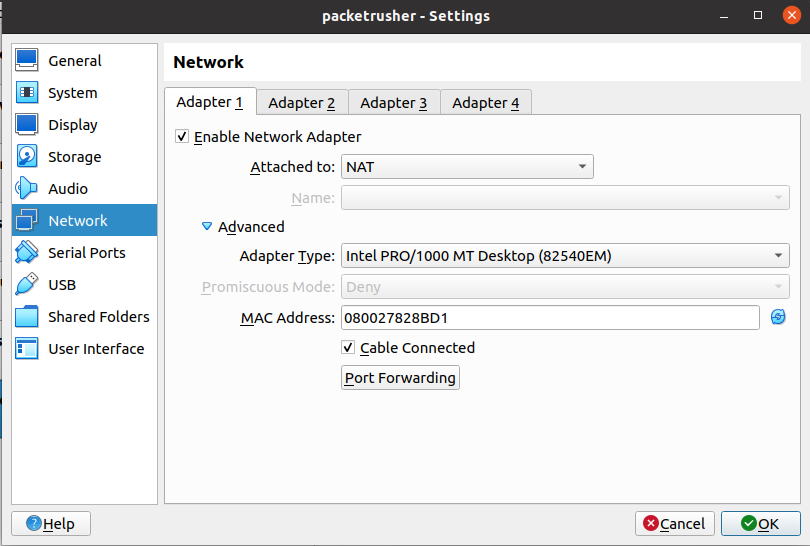This screenshot has width=810, height=546.
Task: Switch to Adapter 1 tab
Action: 210,102
